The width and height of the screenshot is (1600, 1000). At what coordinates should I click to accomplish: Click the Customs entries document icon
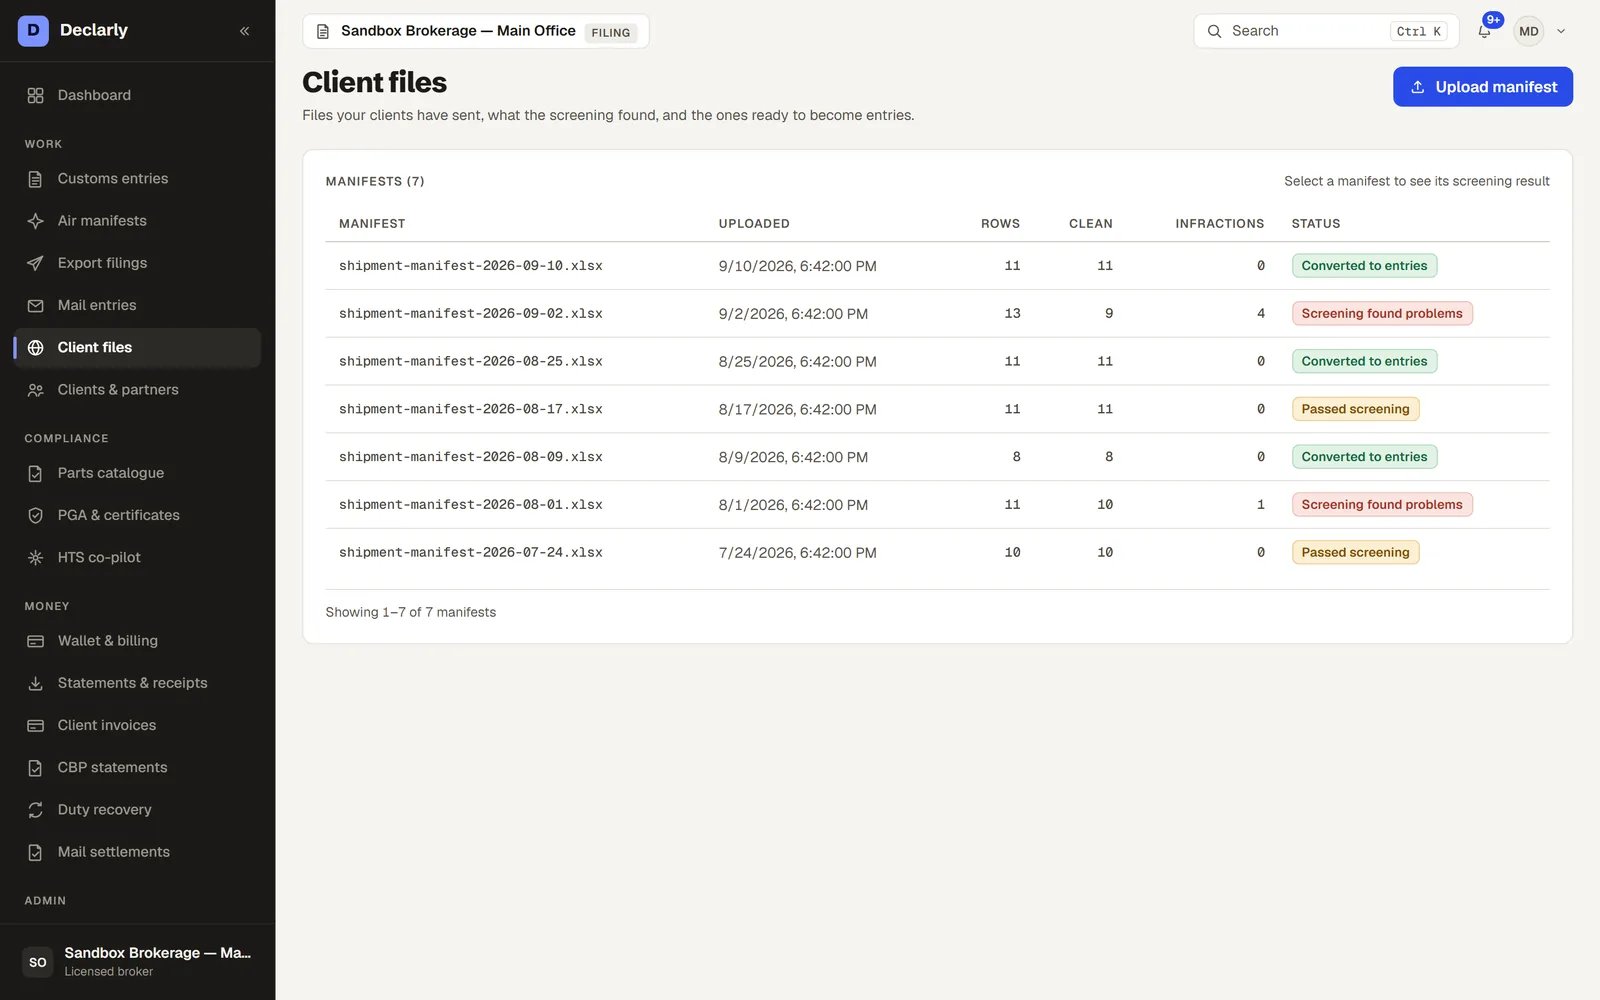36,179
